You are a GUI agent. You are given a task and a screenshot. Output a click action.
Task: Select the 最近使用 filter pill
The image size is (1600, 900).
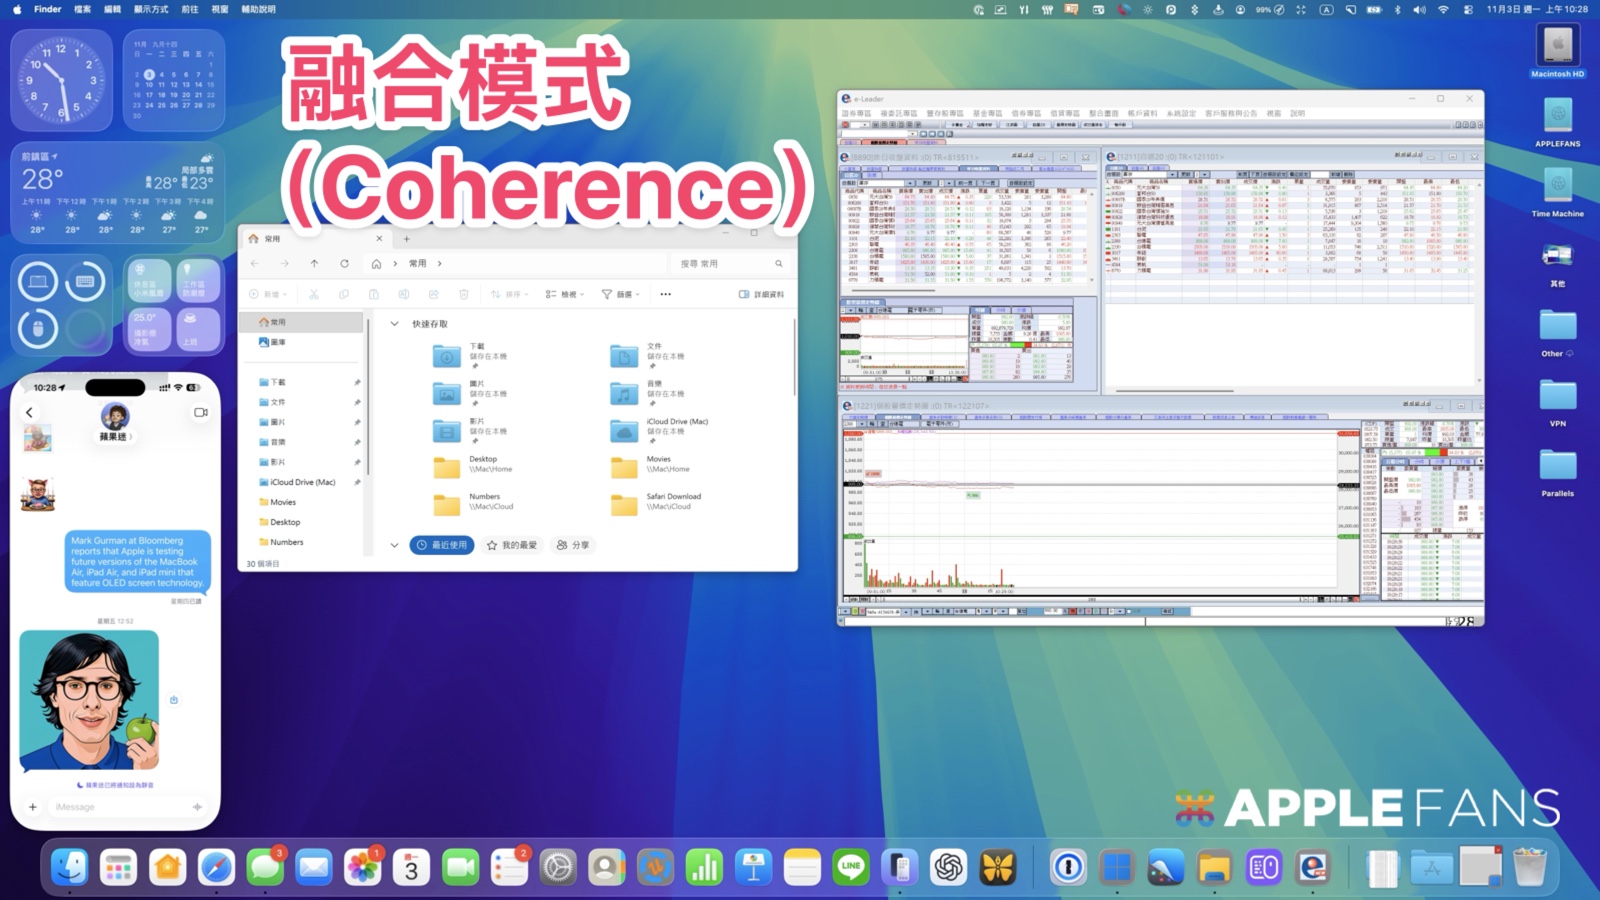point(442,545)
